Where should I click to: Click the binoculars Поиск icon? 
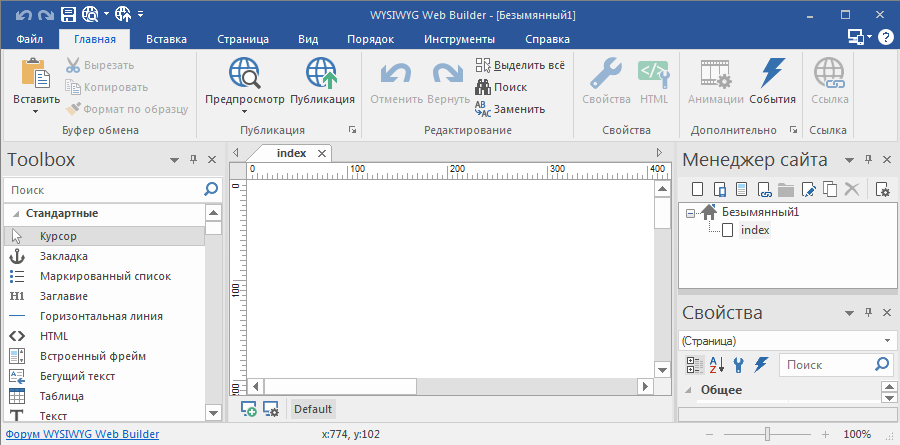(x=483, y=87)
